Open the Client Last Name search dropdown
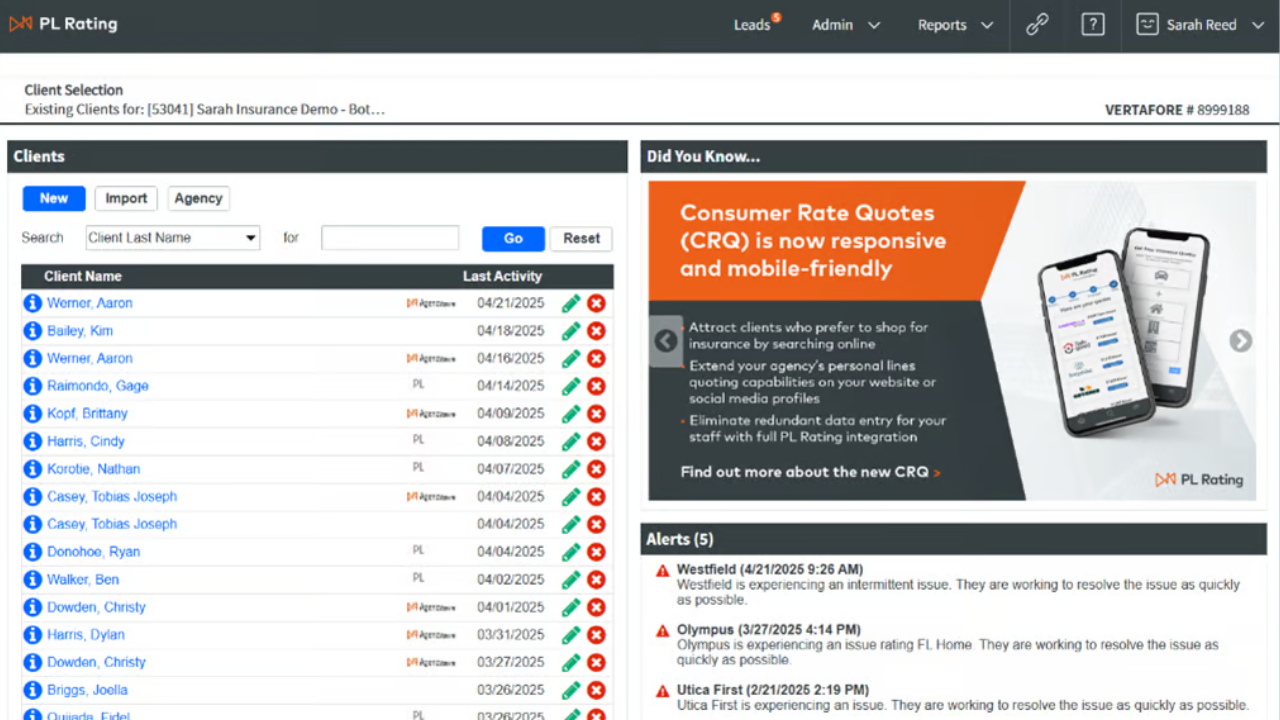1280x720 pixels. (x=172, y=238)
